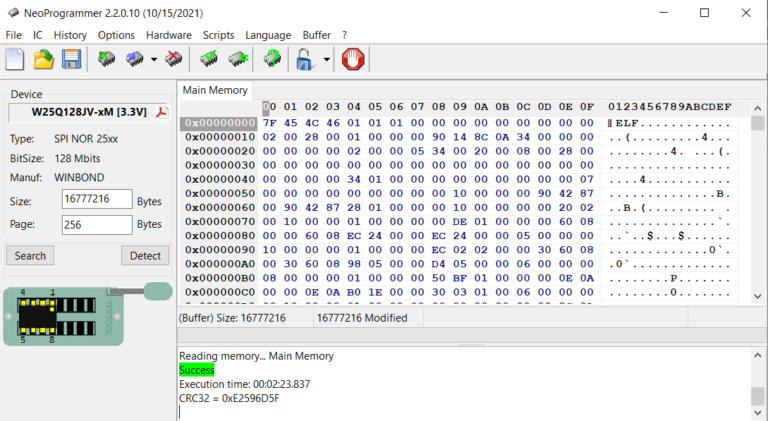Expand the Write IC dropdown arrow
Image resolution: width=768 pixels, height=421 pixels.
pyautogui.click(x=153, y=60)
